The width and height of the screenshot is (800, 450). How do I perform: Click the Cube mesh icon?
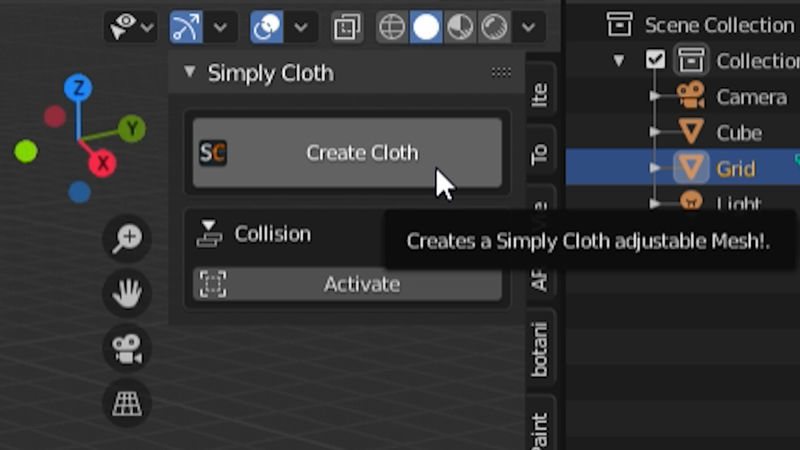(691, 131)
